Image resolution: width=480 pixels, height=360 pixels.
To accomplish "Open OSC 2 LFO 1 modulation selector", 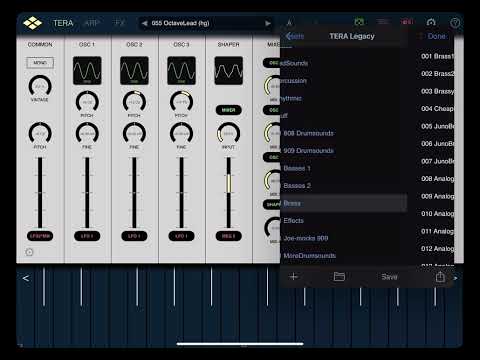I will point(134,236).
